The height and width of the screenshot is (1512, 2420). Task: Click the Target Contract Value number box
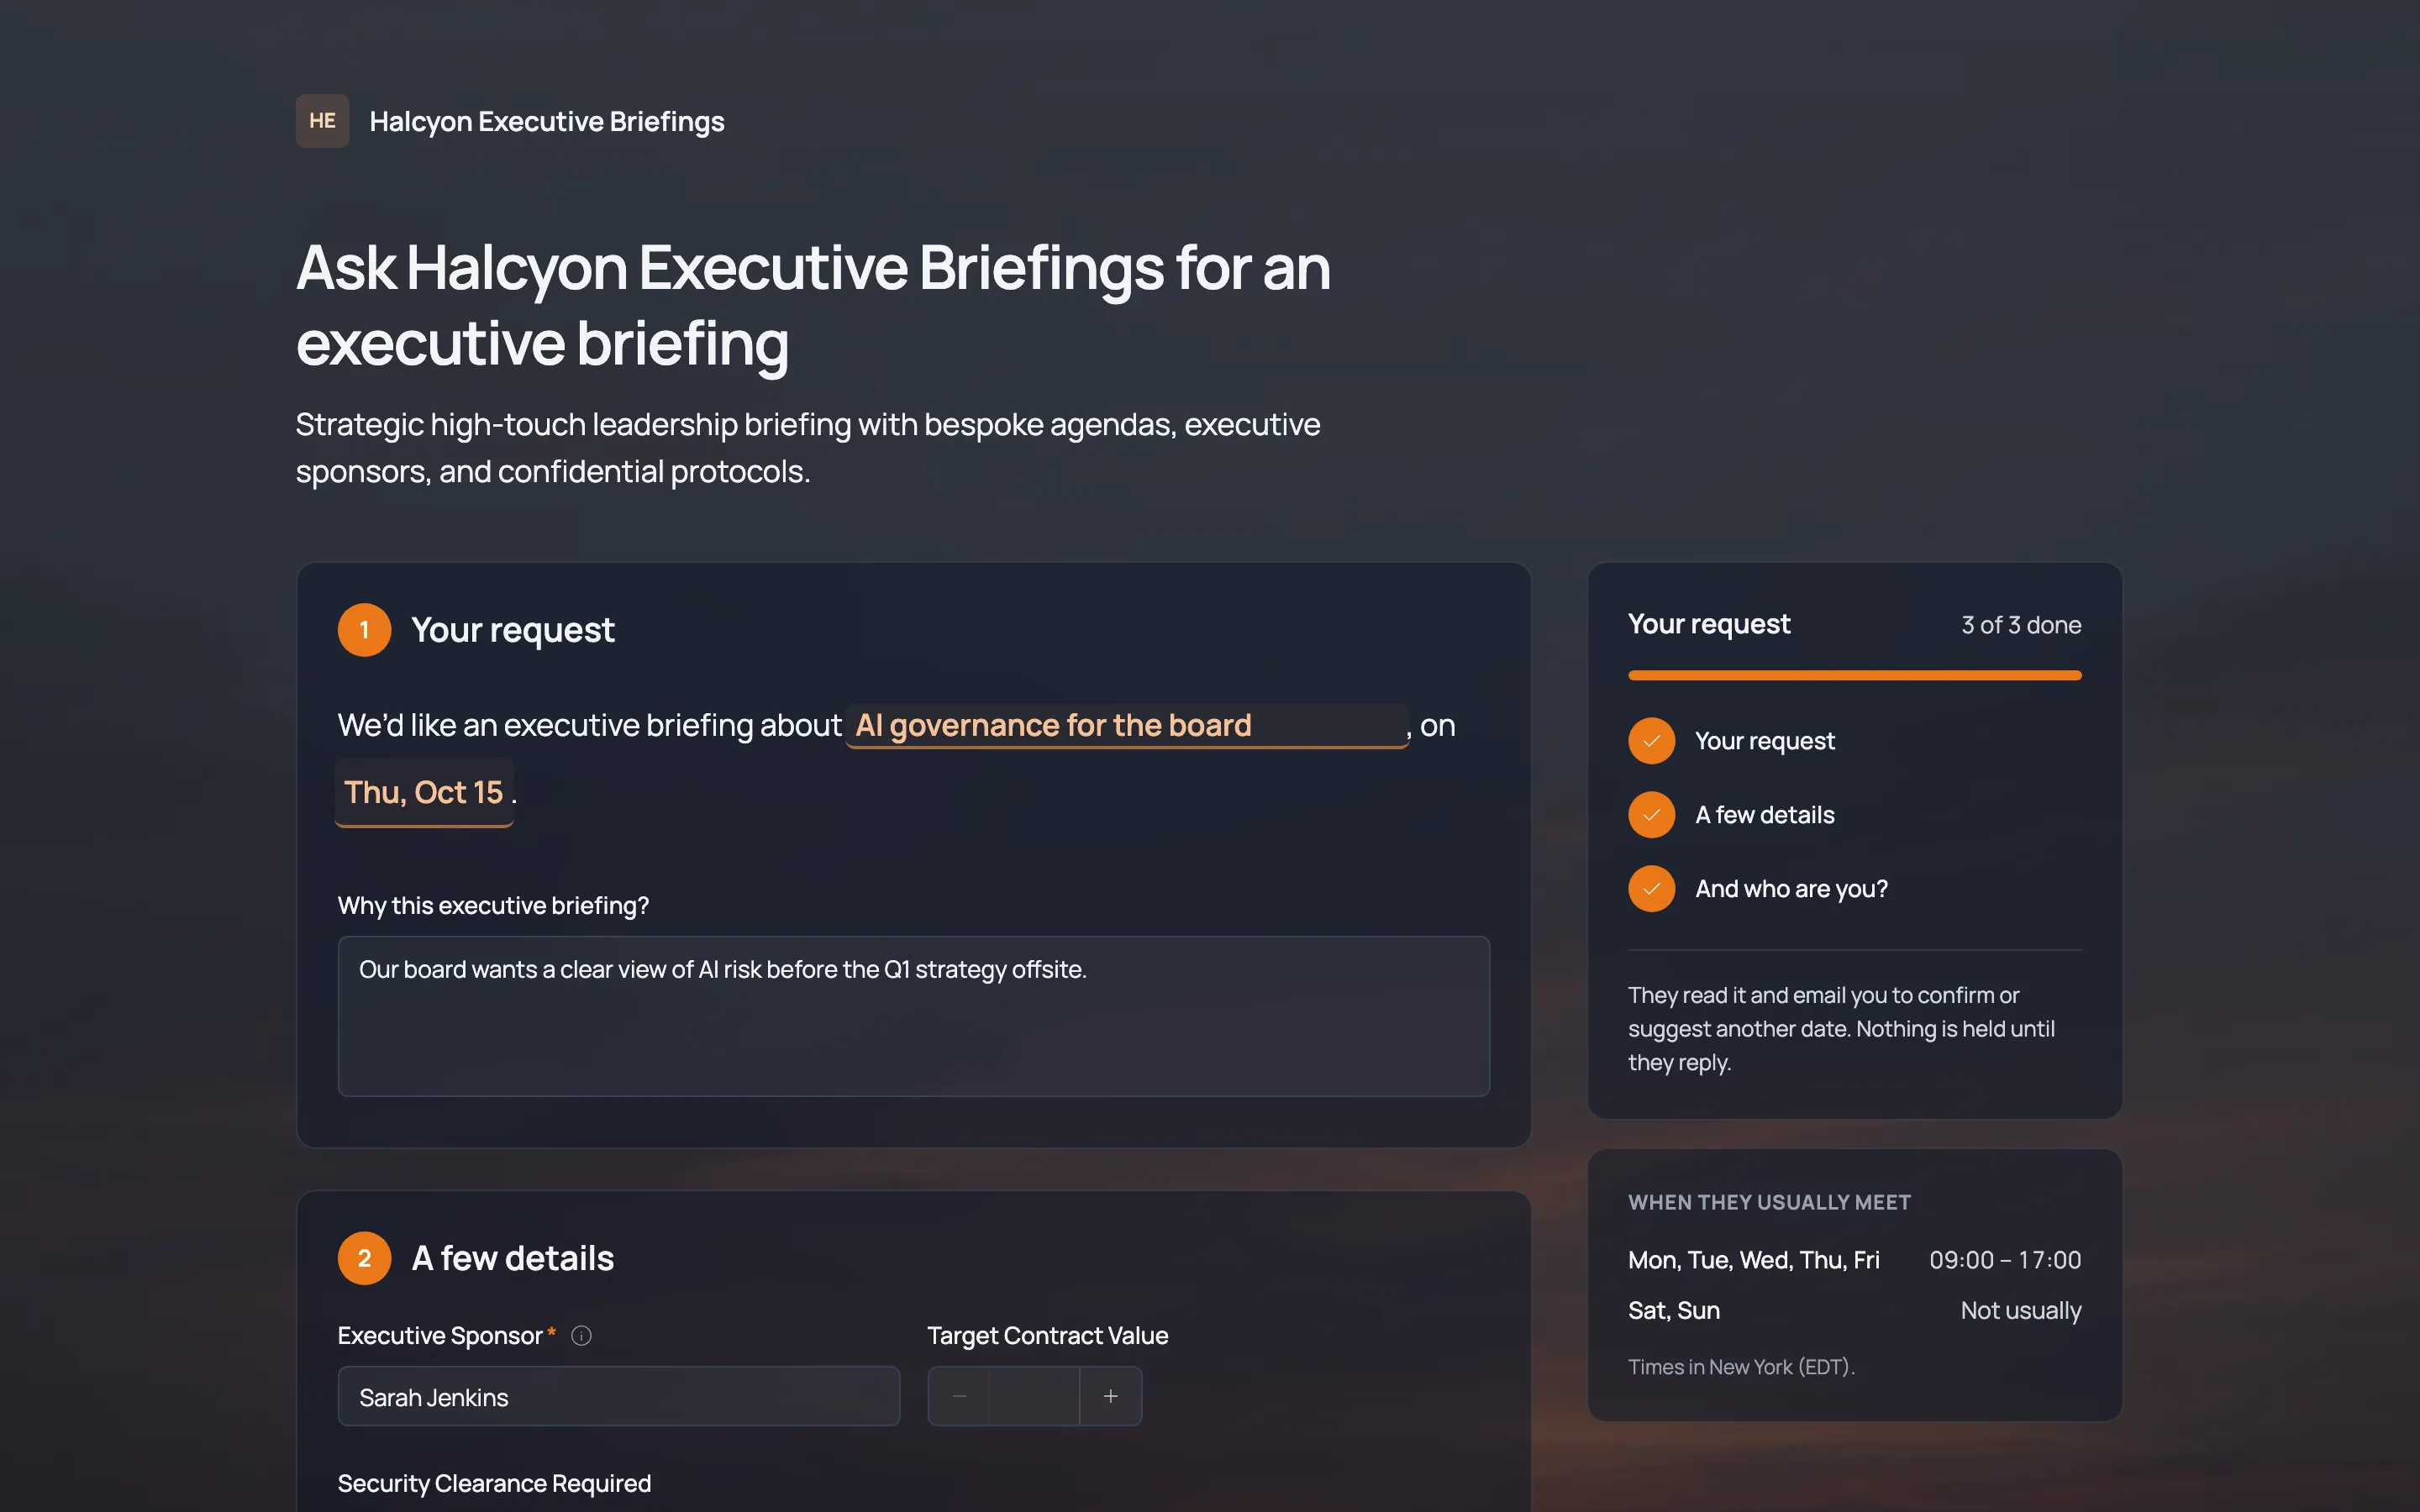coord(1034,1396)
